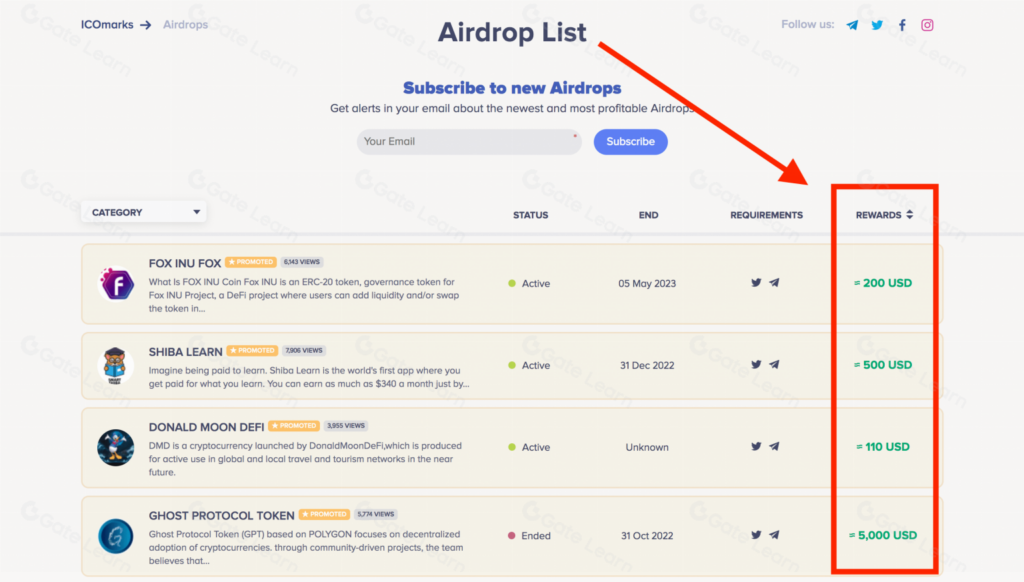Select the Ended status dot on GHOST PROTOCOL row
The height and width of the screenshot is (582, 1024).
point(510,535)
